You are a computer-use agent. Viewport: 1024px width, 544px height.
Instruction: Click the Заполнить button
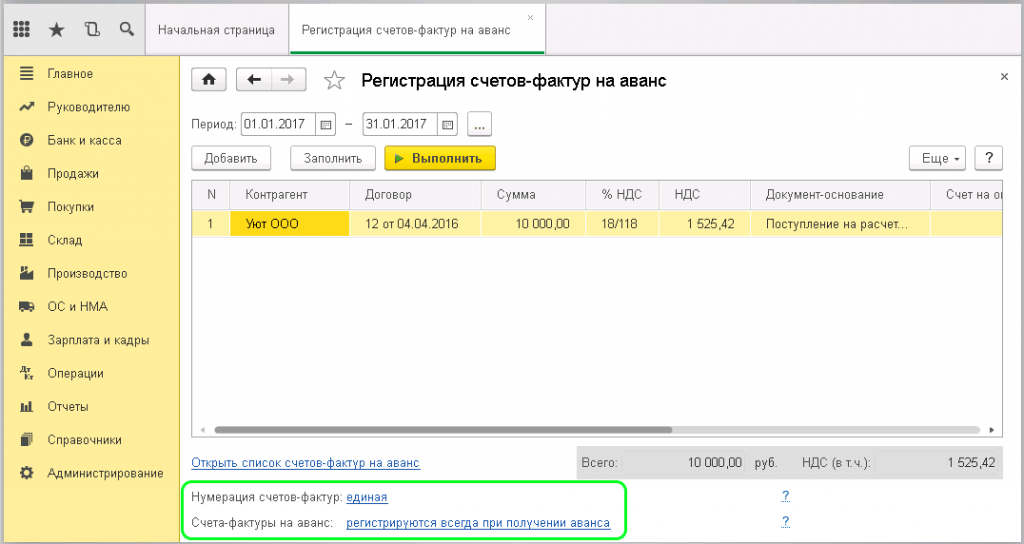(332, 158)
